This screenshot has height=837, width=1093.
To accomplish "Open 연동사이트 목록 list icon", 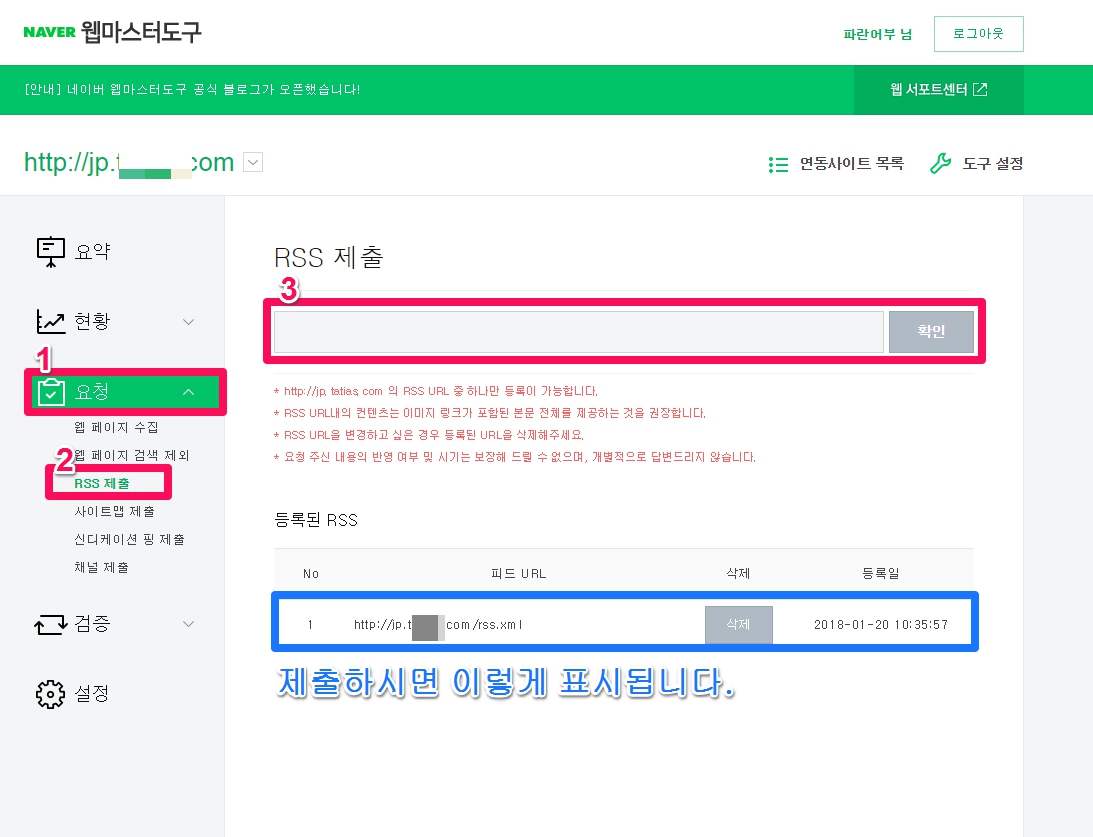I will (x=779, y=164).
